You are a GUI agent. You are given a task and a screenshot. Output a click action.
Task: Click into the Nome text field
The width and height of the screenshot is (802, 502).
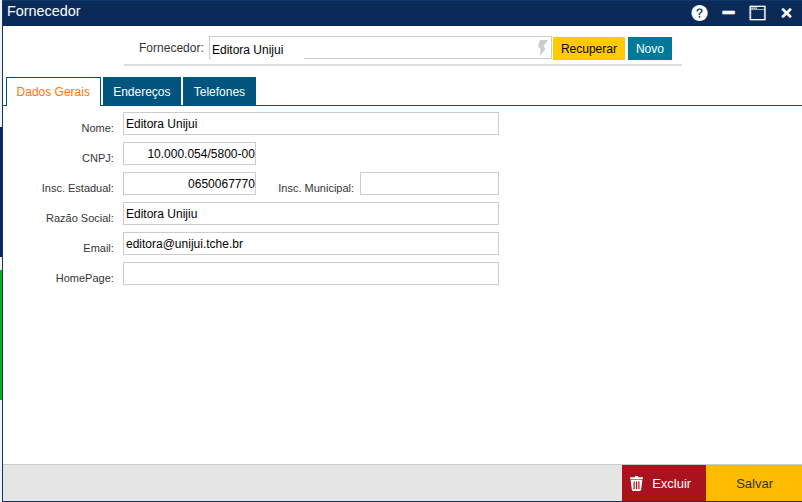(310, 124)
